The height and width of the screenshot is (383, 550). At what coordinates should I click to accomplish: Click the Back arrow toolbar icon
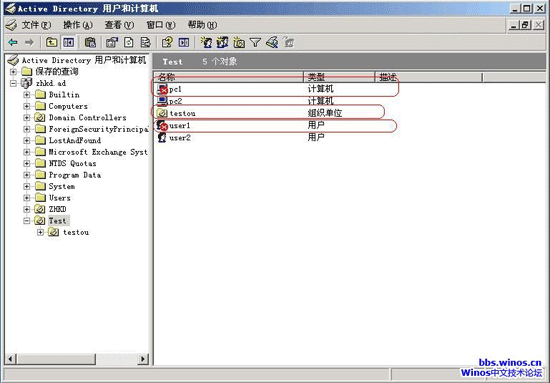(13, 42)
